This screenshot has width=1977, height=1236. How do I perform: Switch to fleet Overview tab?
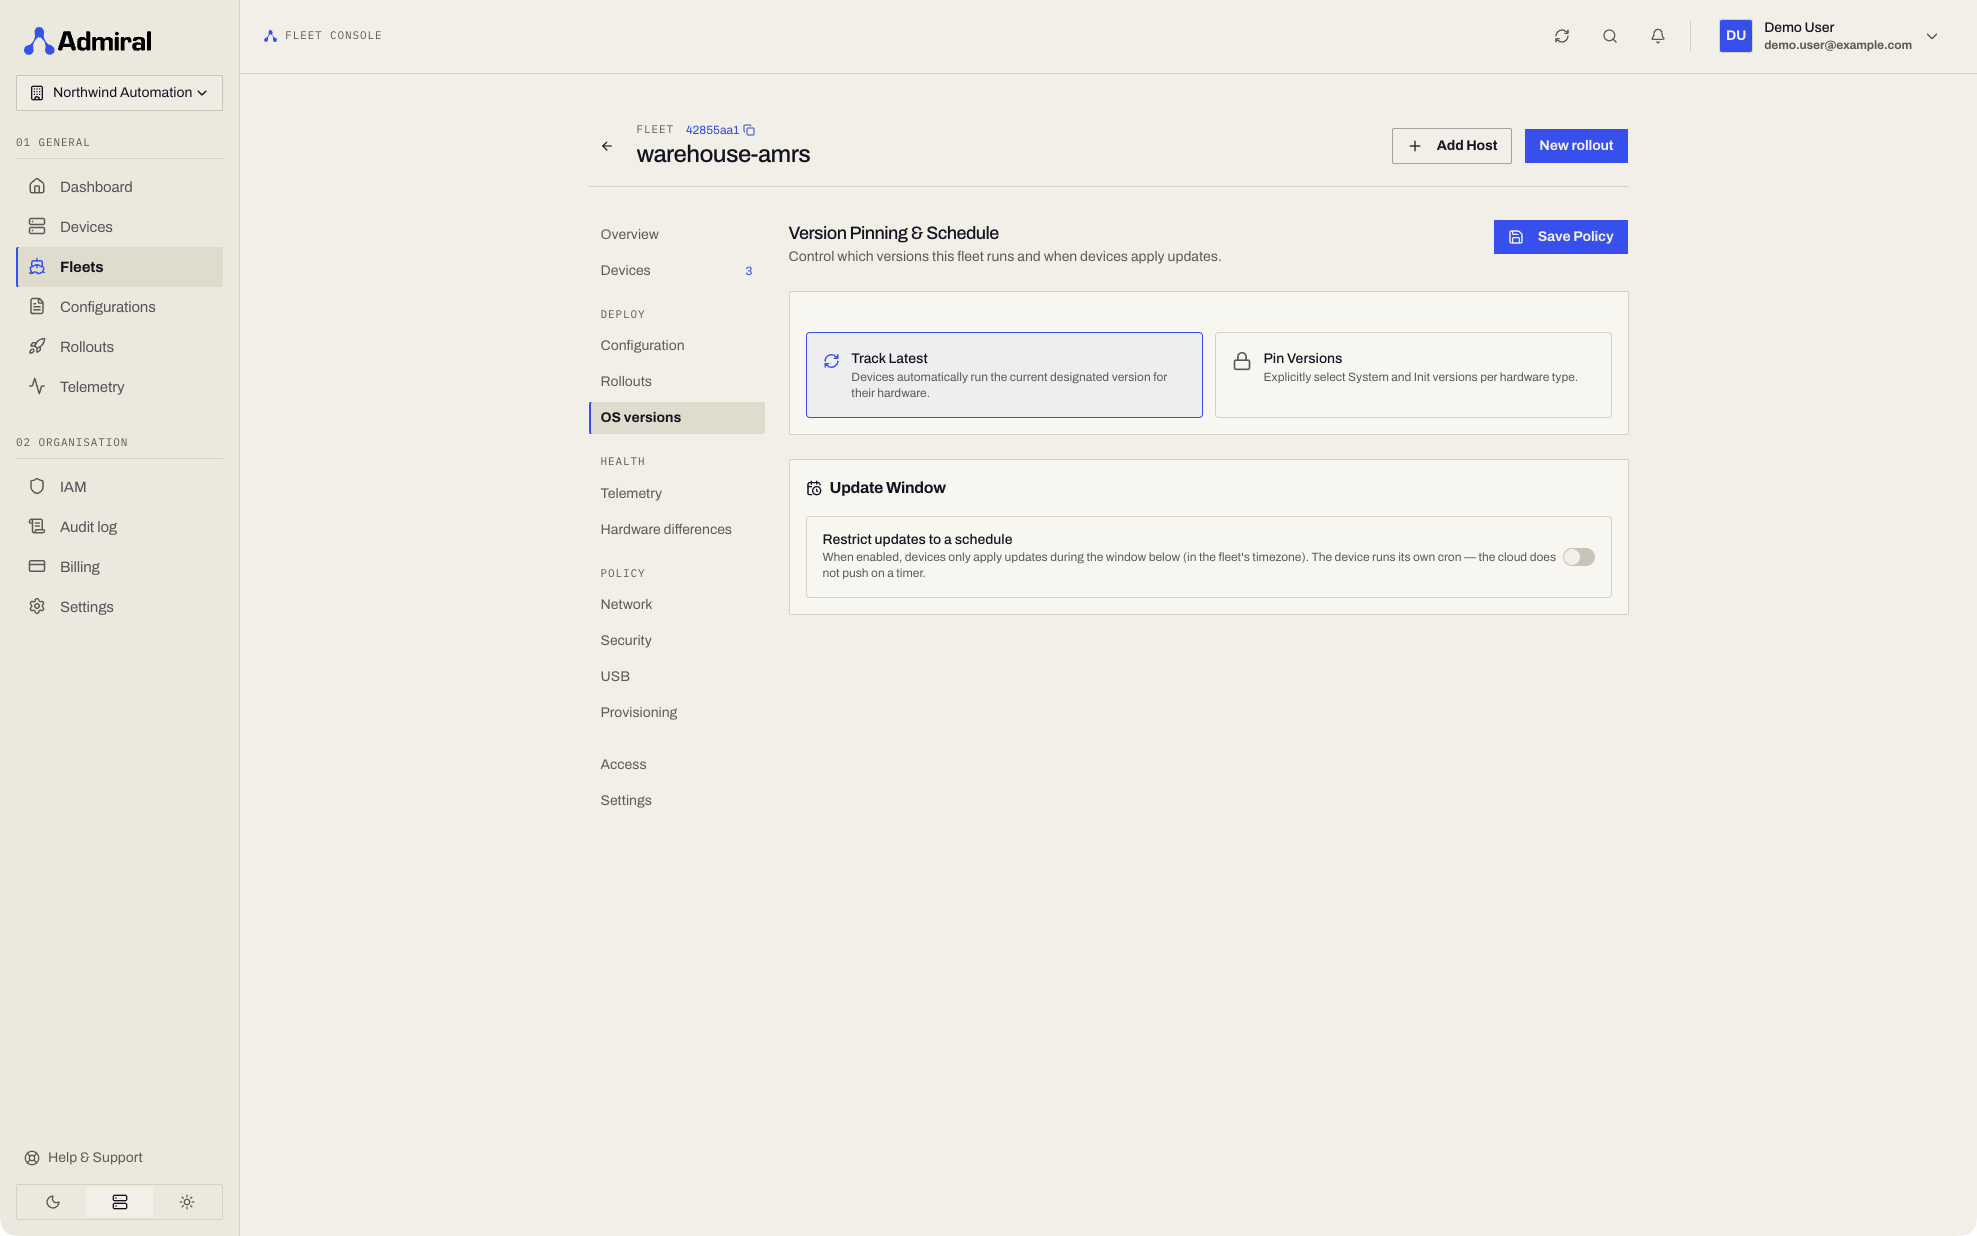[x=677, y=234]
